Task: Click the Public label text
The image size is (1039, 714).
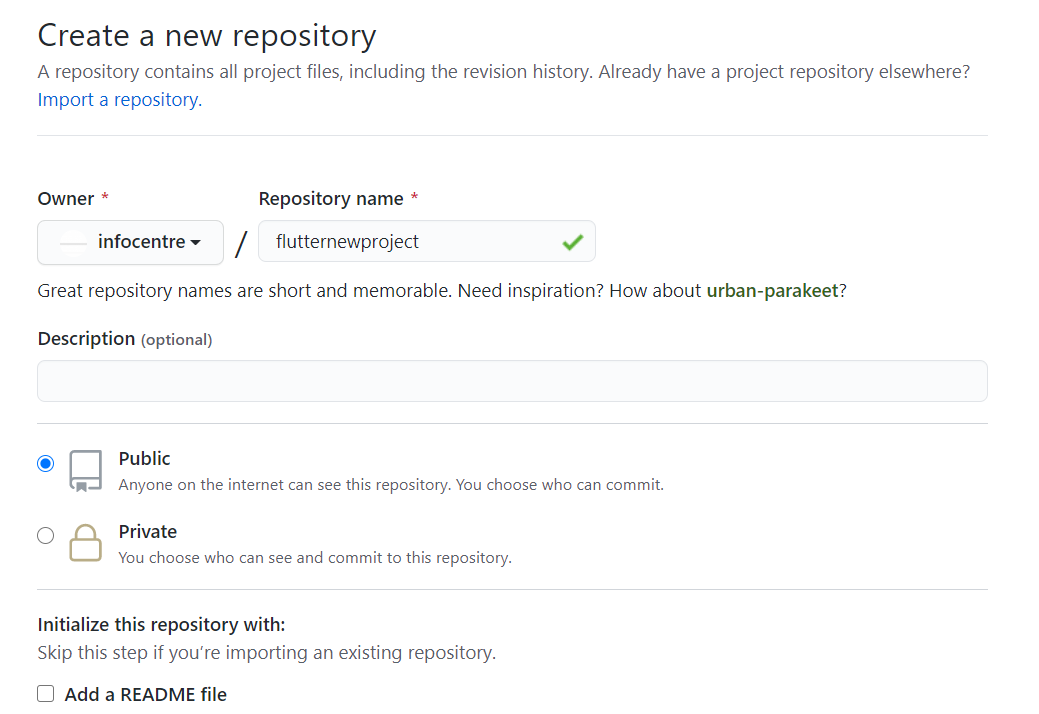Action: tap(144, 459)
